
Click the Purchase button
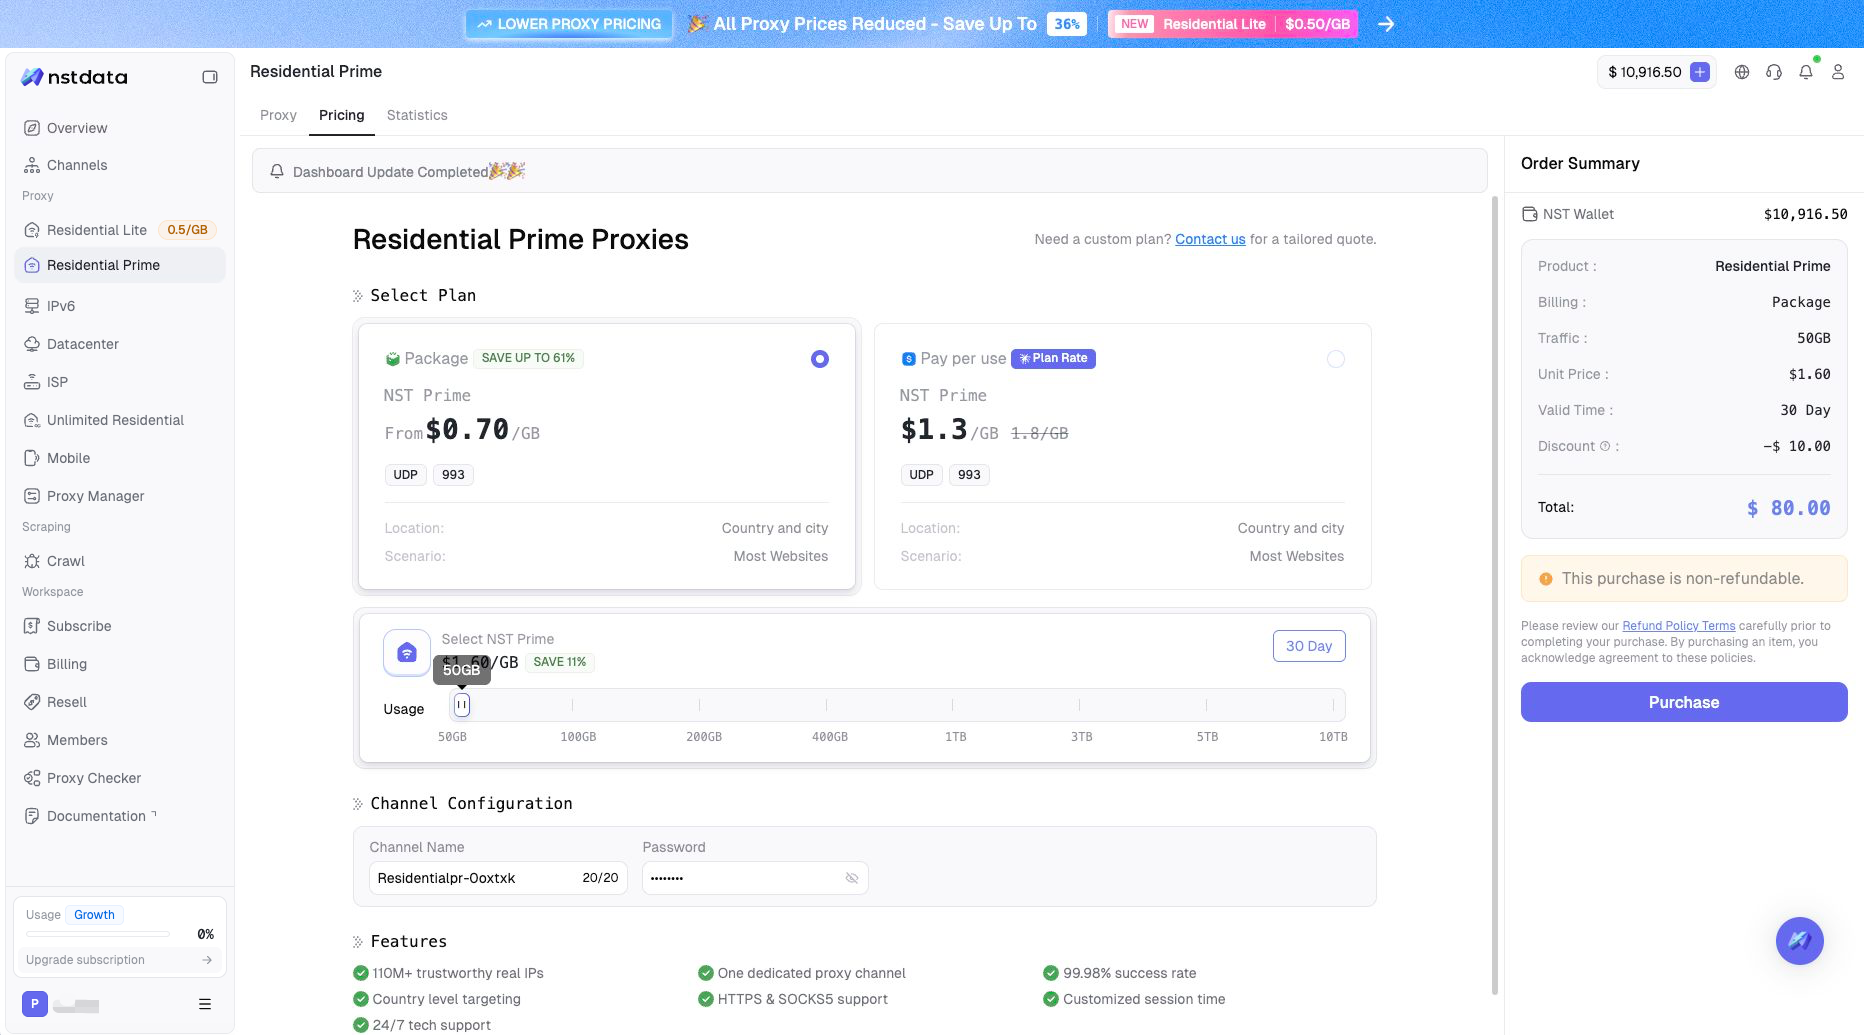tap(1684, 702)
